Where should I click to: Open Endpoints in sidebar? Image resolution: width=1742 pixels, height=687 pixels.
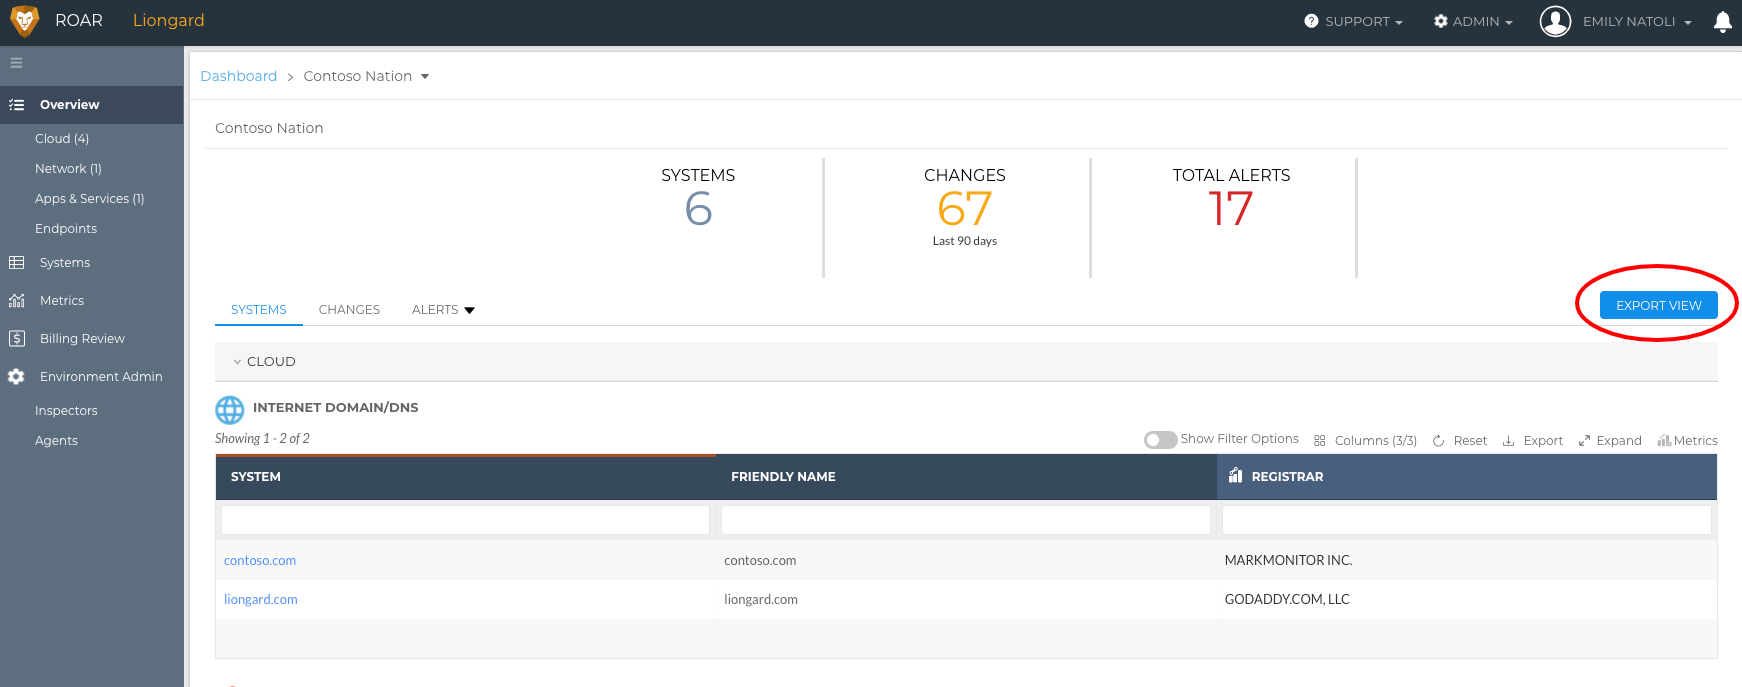(x=66, y=229)
